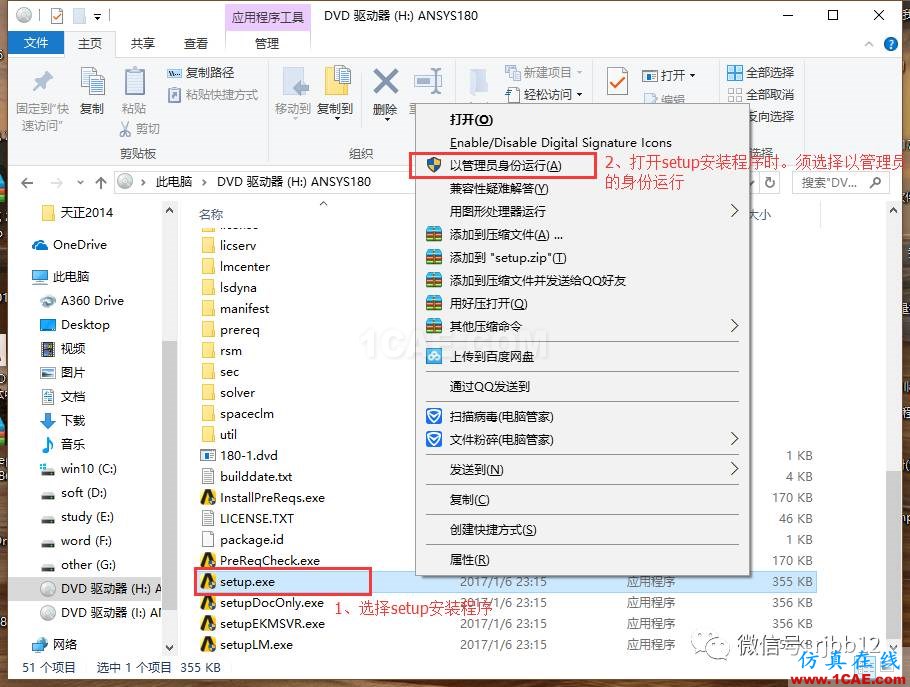This screenshot has width=910, height=687.
Task: Select the builddate.txt file
Action: (x=247, y=476)
